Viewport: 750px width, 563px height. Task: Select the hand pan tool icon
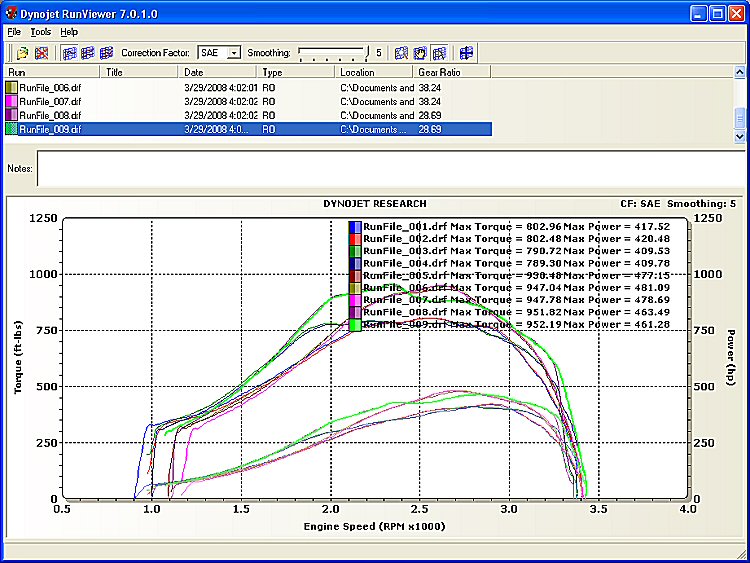click(420, 52)
